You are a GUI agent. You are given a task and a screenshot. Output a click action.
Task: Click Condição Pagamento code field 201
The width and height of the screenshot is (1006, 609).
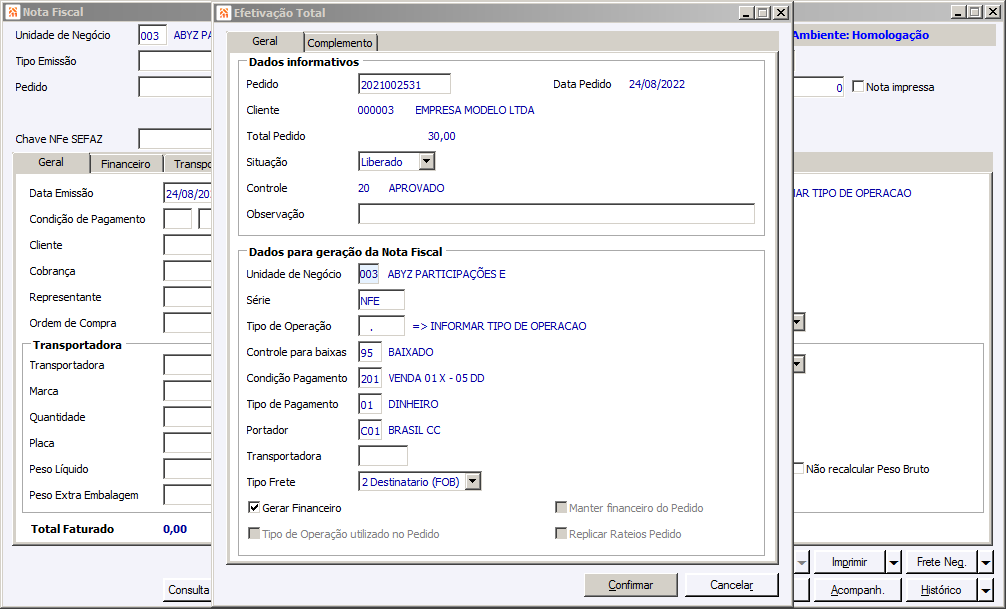click(370, 378)
